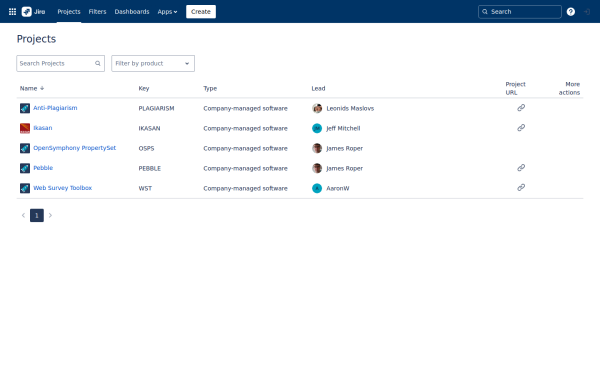Click the magnifier icon in Search Projects

coord(98,64)
